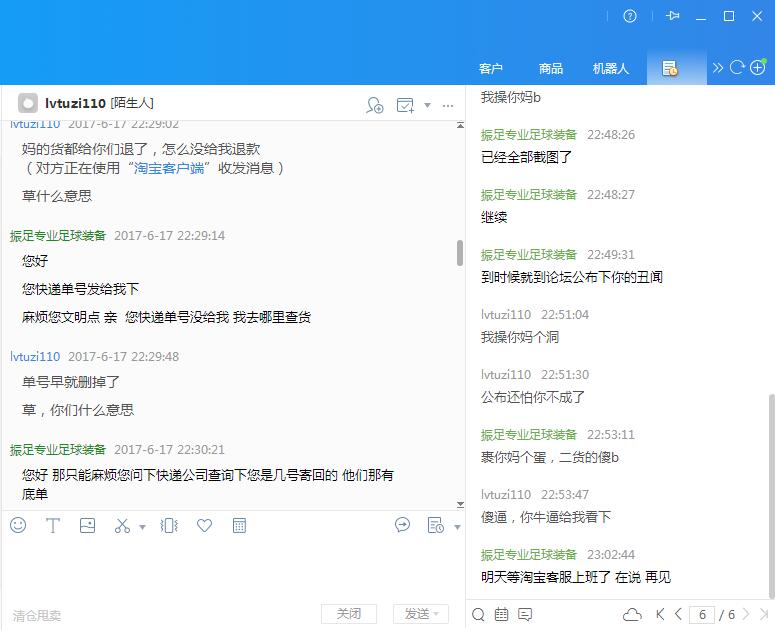Open the calculator icon
775x630 pixels.
pyautogui.click(x=239, y=526)
